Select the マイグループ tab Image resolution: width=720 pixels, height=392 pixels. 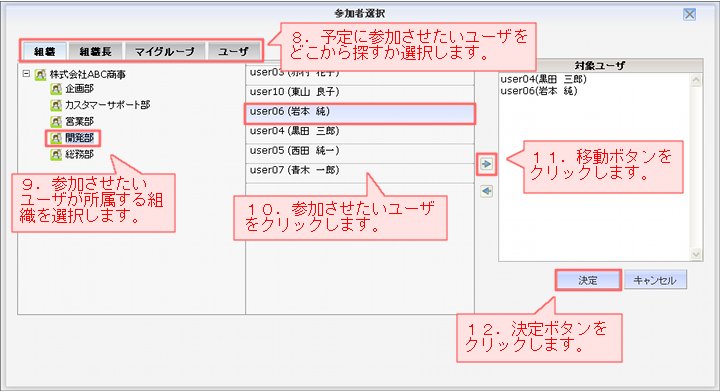[164, 51]
